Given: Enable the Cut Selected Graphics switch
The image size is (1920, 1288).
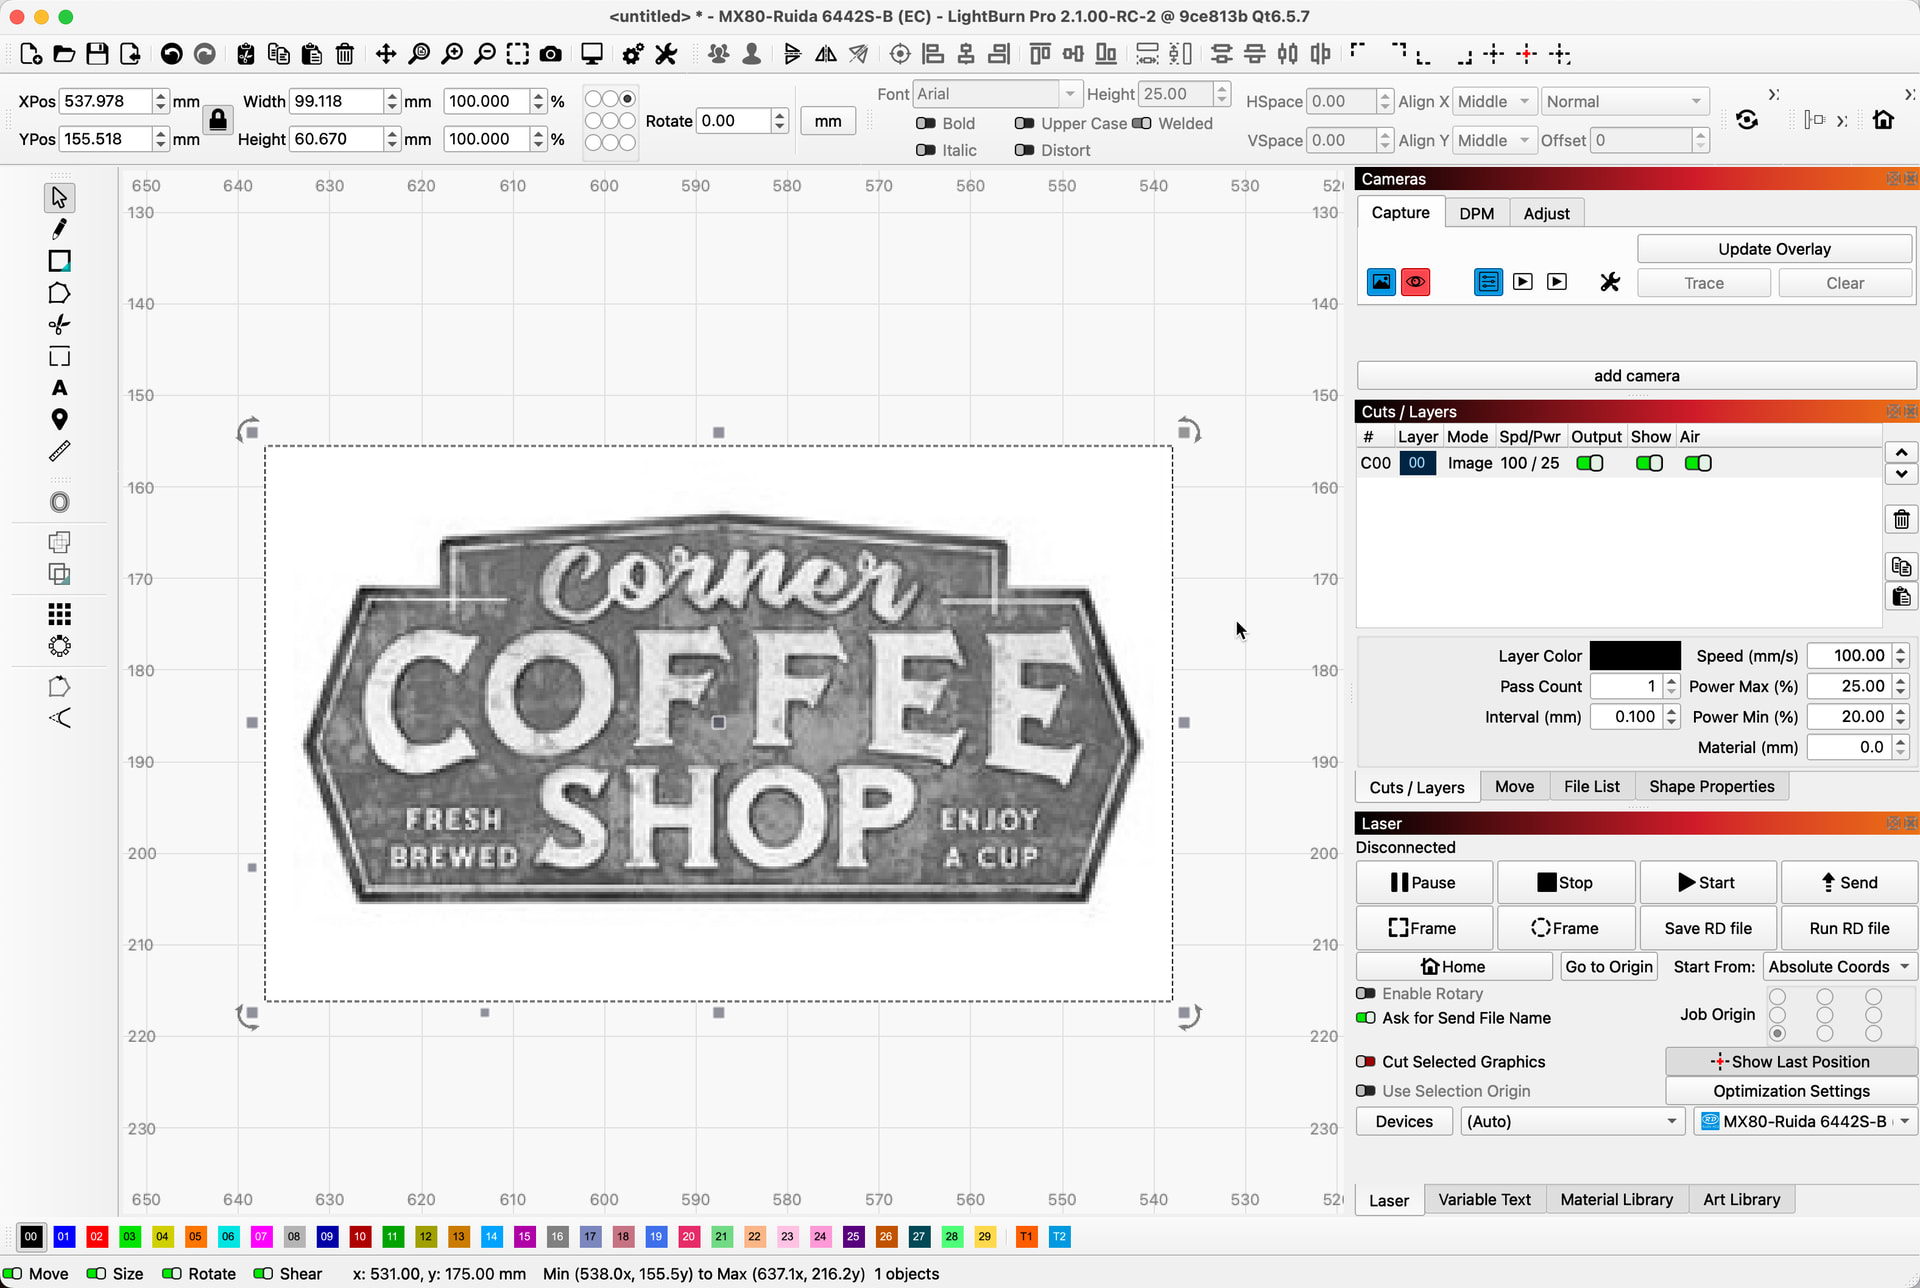Looking at the screenshot, I should coord(1365,1062).
